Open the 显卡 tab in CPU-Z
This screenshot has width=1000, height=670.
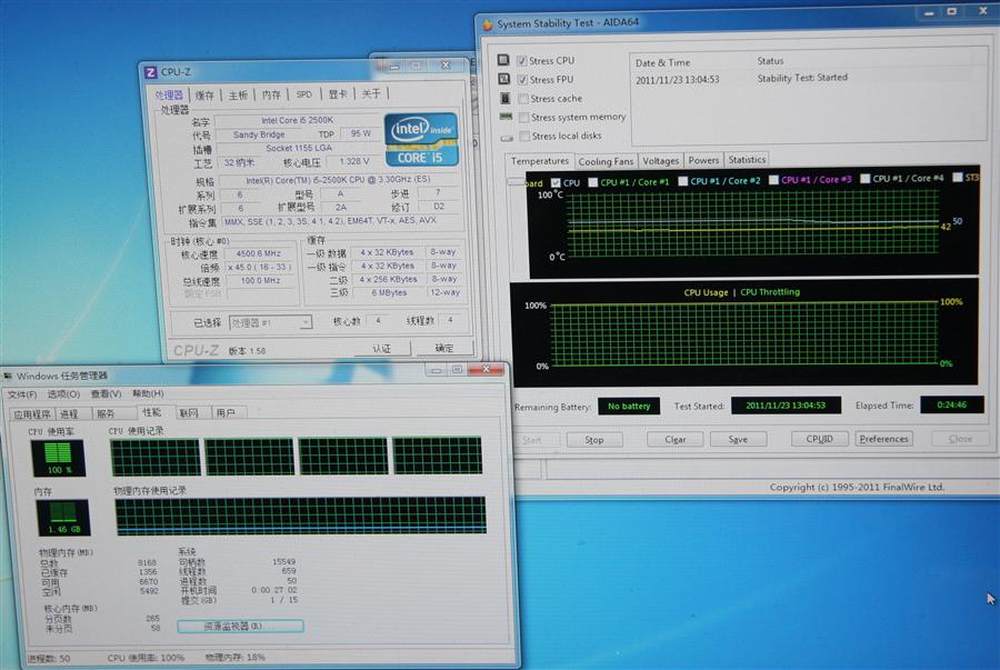pos(337,94)
